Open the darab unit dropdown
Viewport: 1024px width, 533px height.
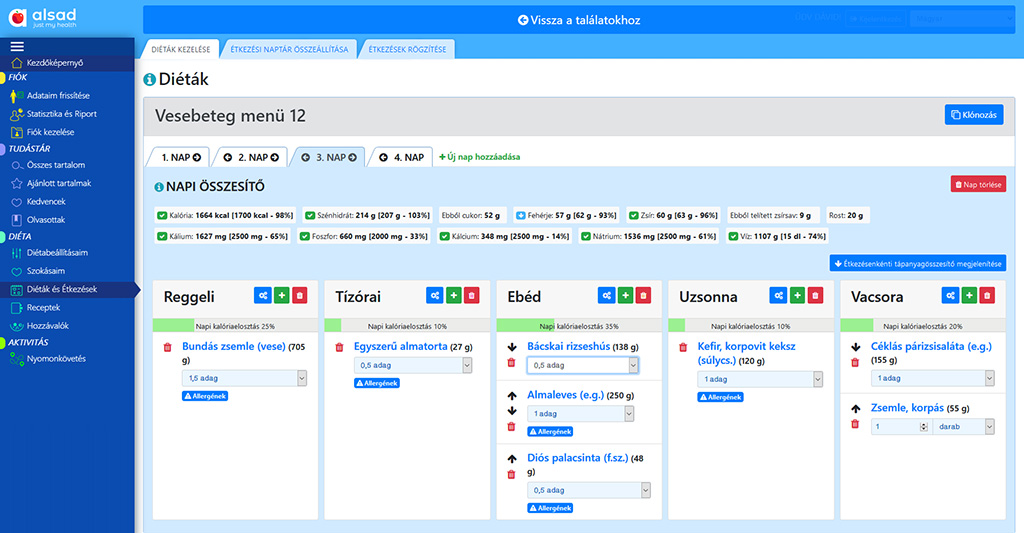pos(964,427)
